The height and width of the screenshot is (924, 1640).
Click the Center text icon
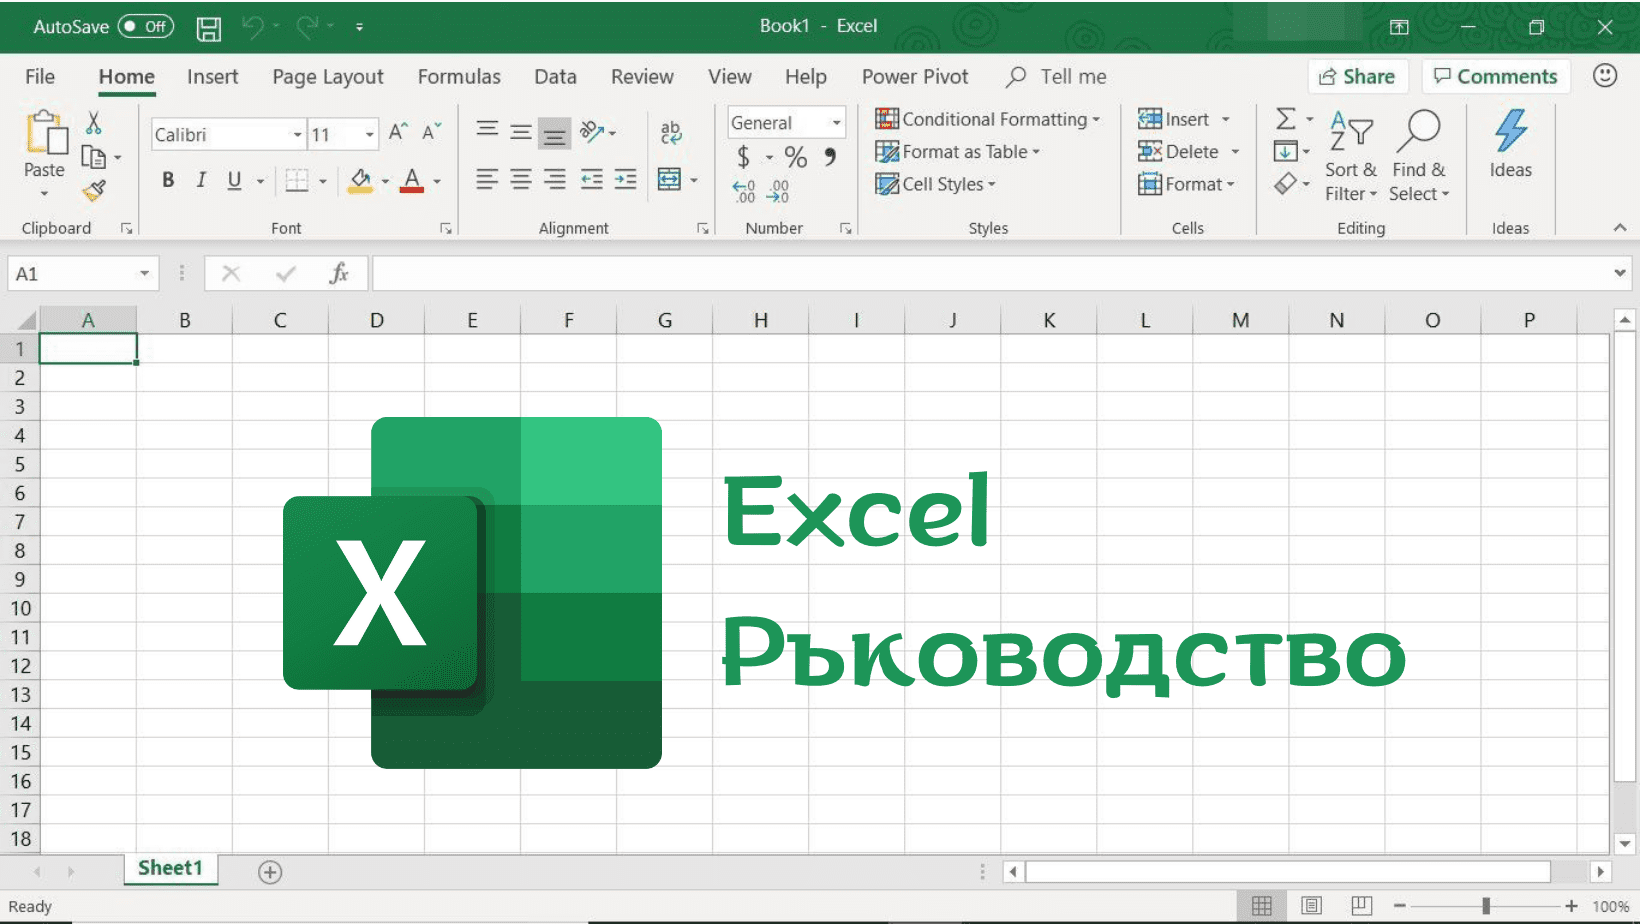pos(520,179)
